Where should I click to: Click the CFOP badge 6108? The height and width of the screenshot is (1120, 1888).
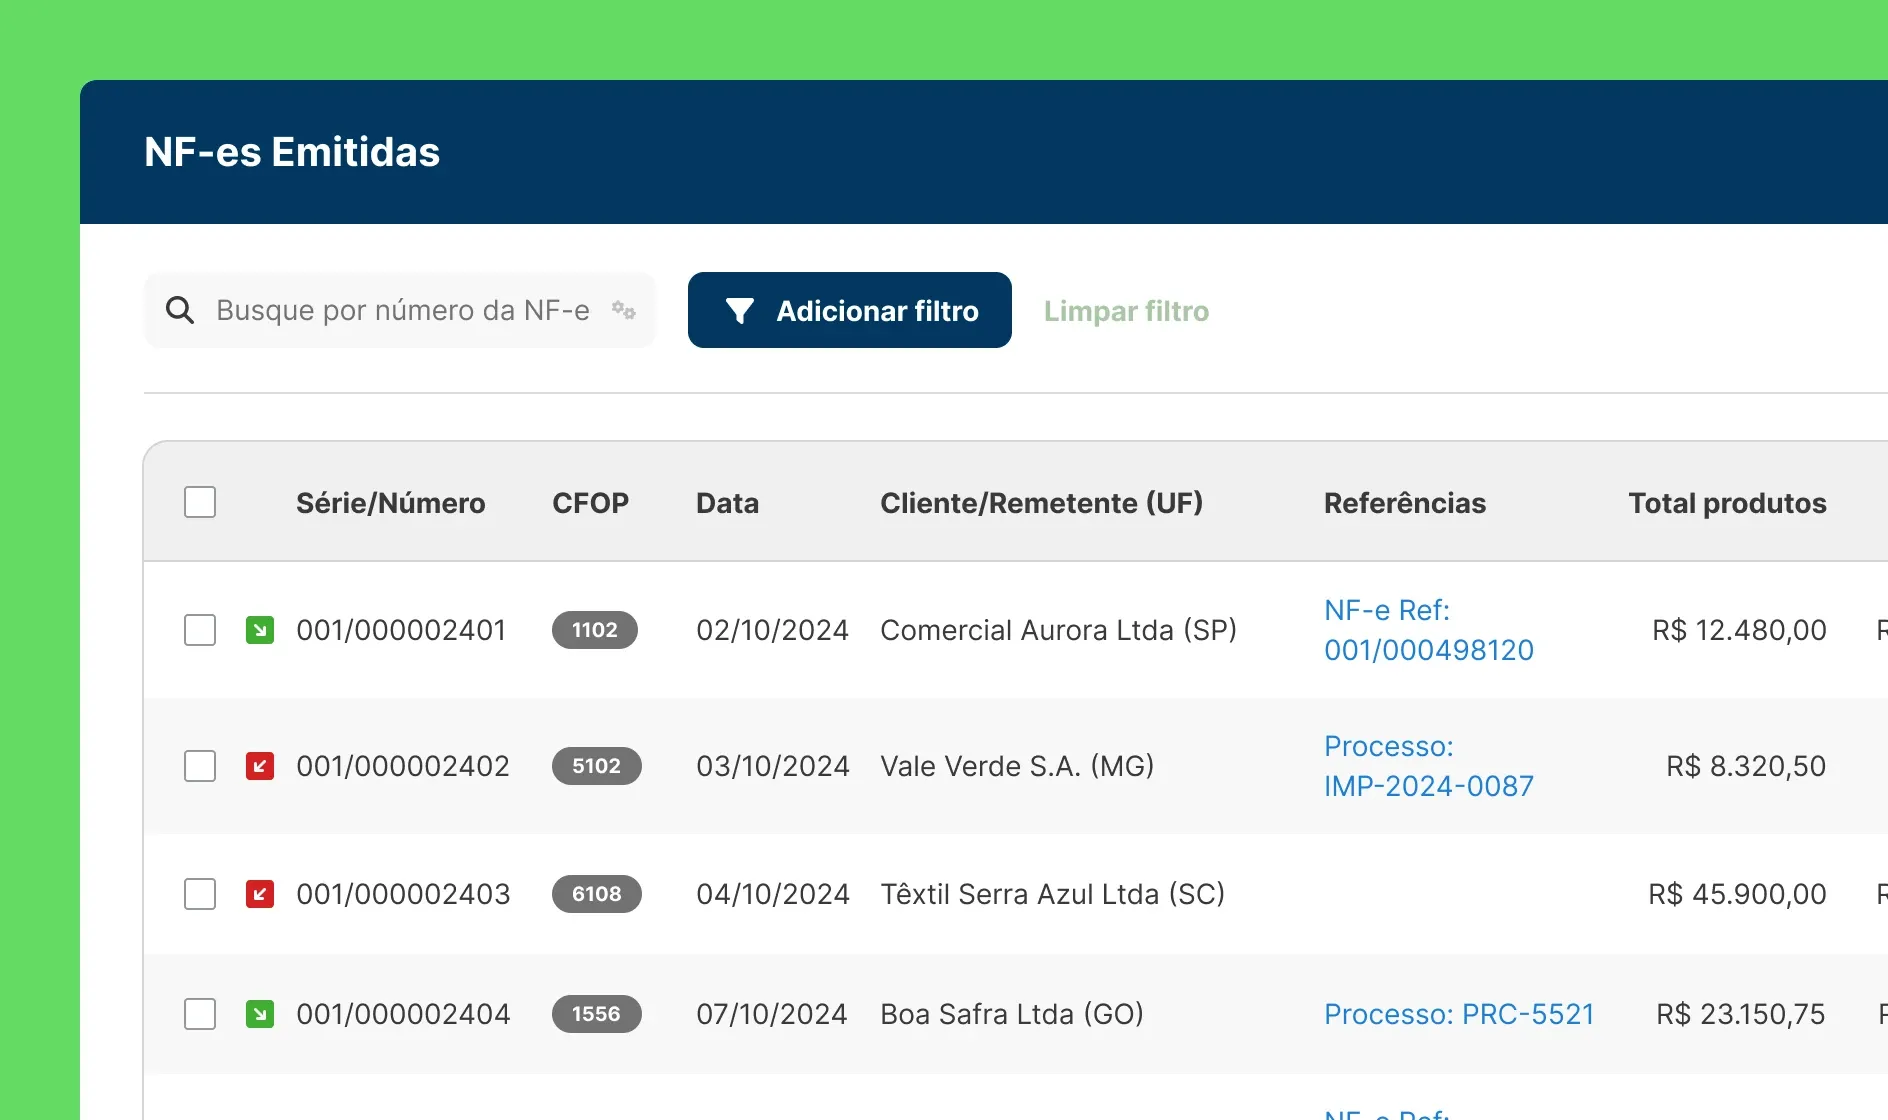click(597, 894)
